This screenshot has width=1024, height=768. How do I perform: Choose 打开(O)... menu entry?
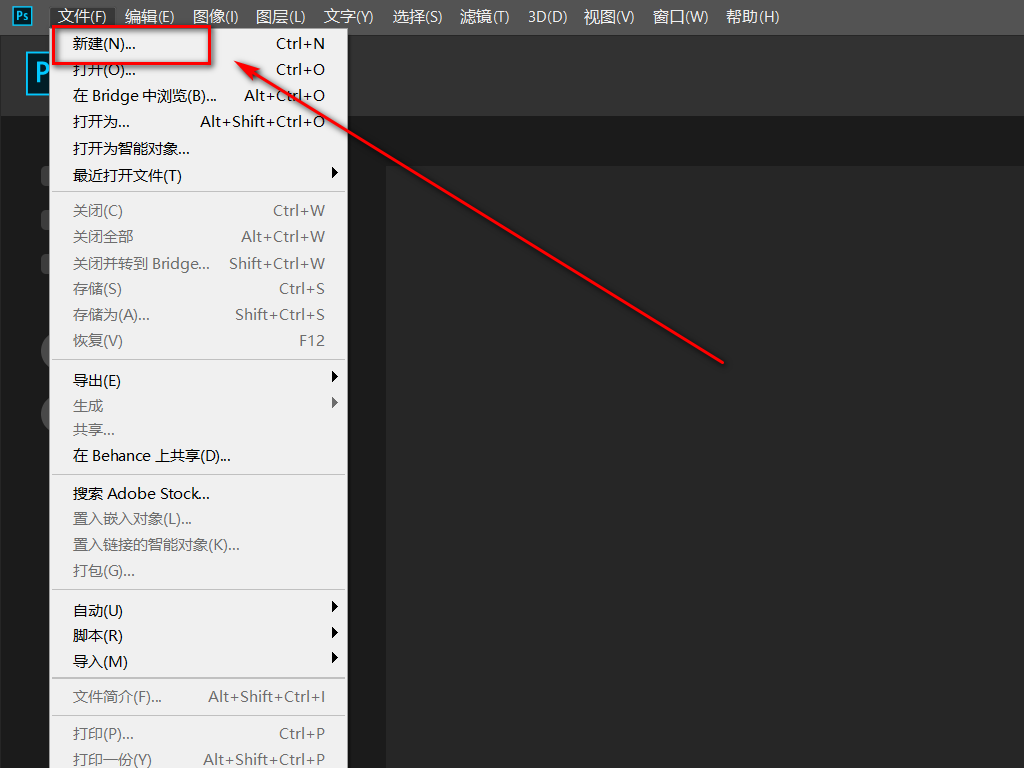[199, 70]
